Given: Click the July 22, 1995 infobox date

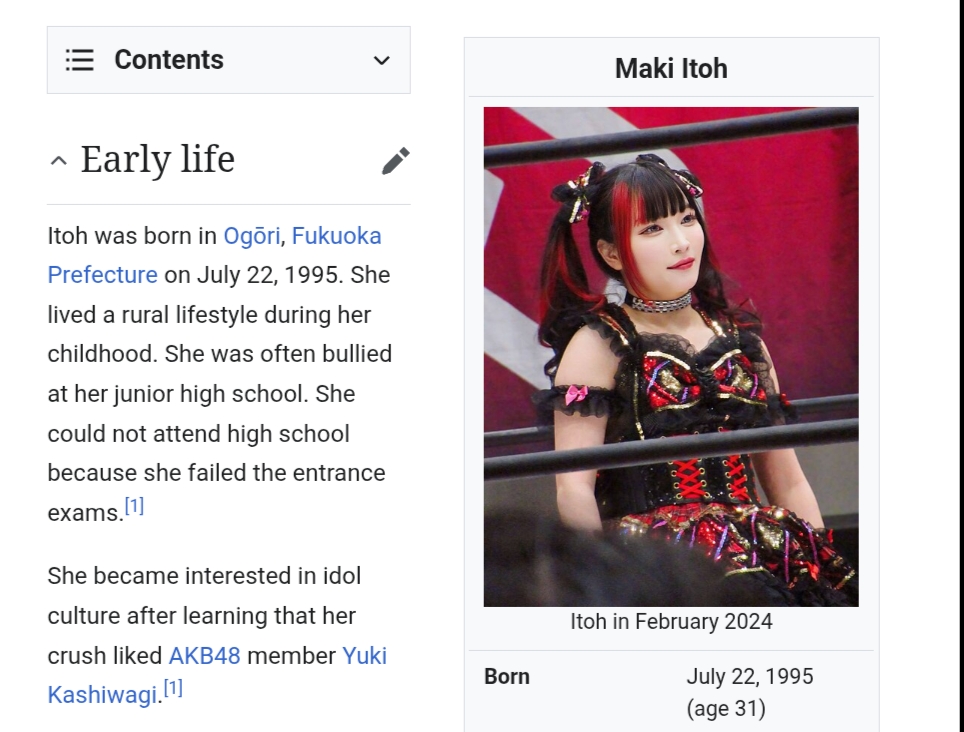Looking at the screenshot, I should click(x=749, y=677).
